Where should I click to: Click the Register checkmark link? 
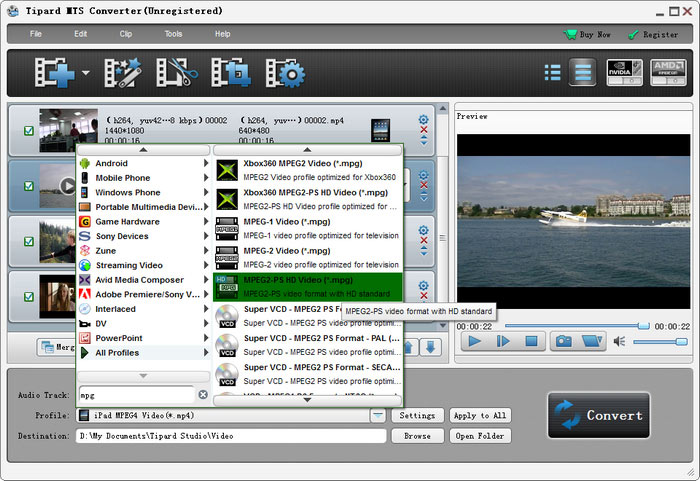click(653, 34)
